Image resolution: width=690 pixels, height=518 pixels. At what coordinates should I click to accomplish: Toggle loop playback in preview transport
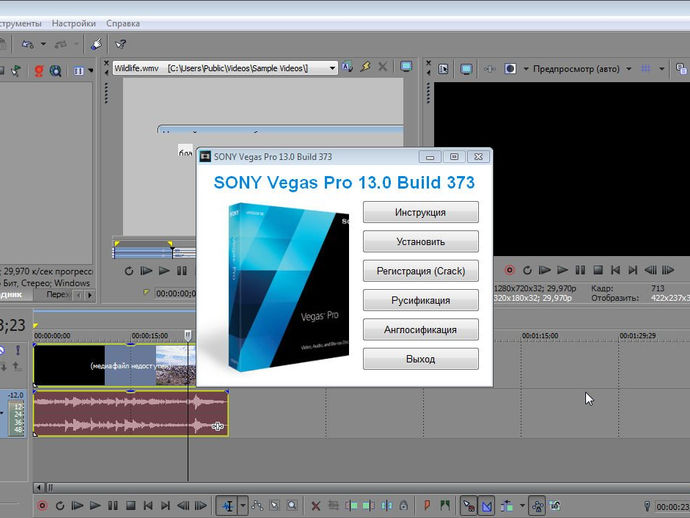pyautogui.click(x=527, y=270)
